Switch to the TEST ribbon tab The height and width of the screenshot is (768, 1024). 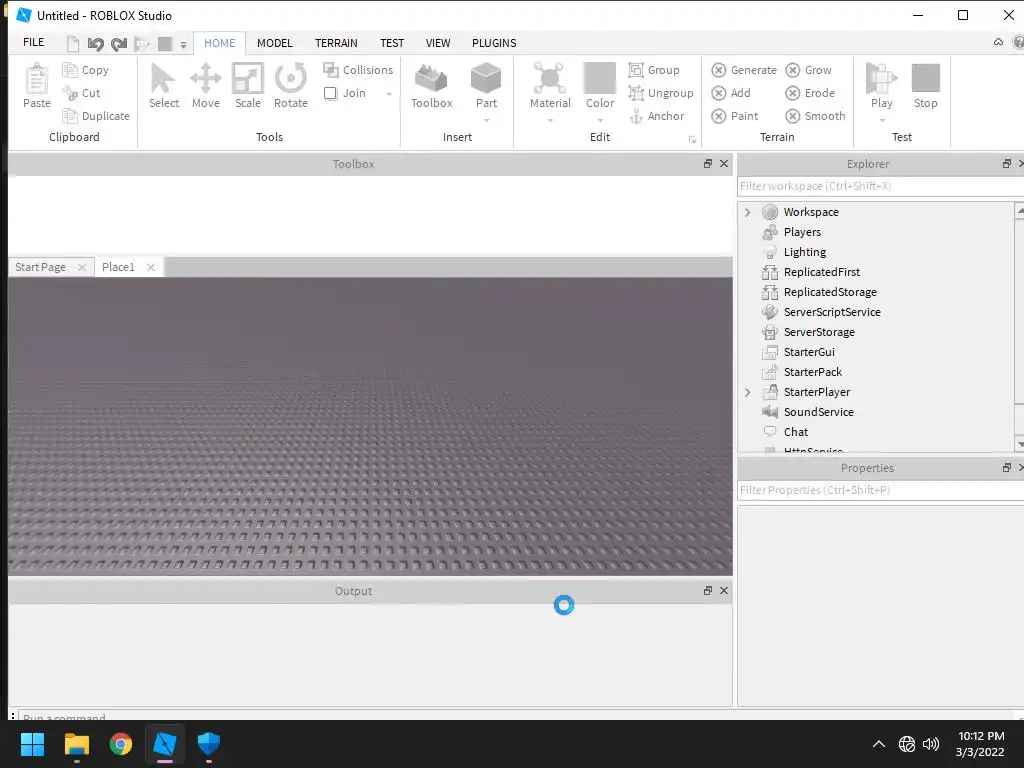click(392, 43)
